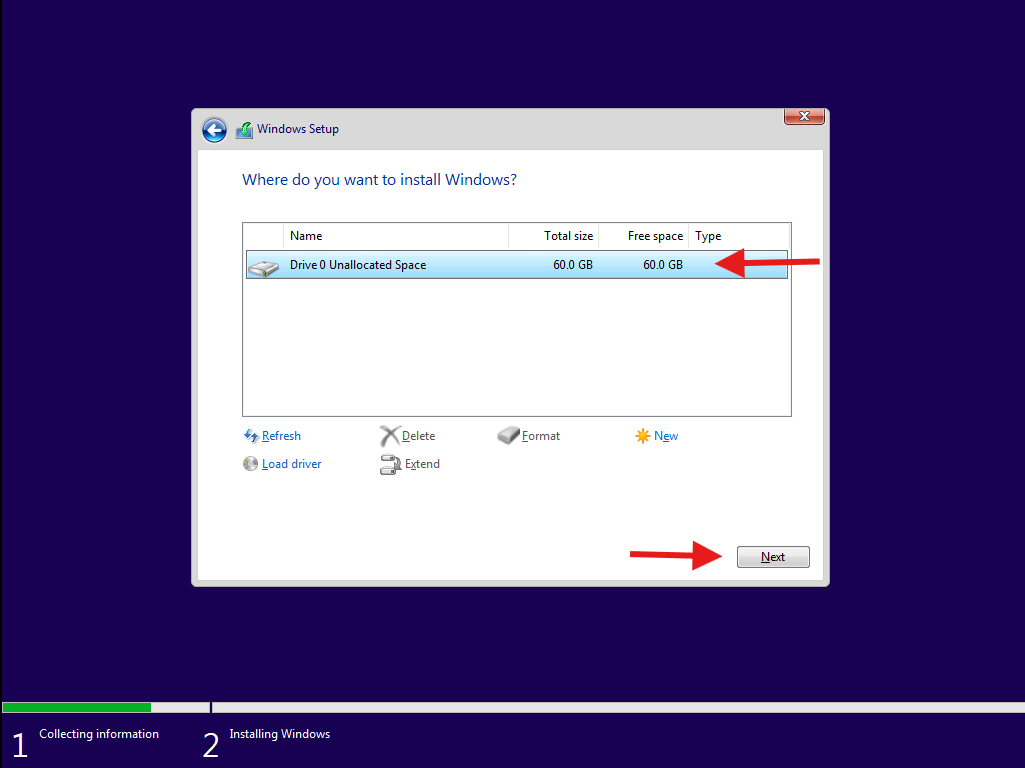1025x768 pixels.
Task: Click the Format drive icon
Action: pos(509,435)
